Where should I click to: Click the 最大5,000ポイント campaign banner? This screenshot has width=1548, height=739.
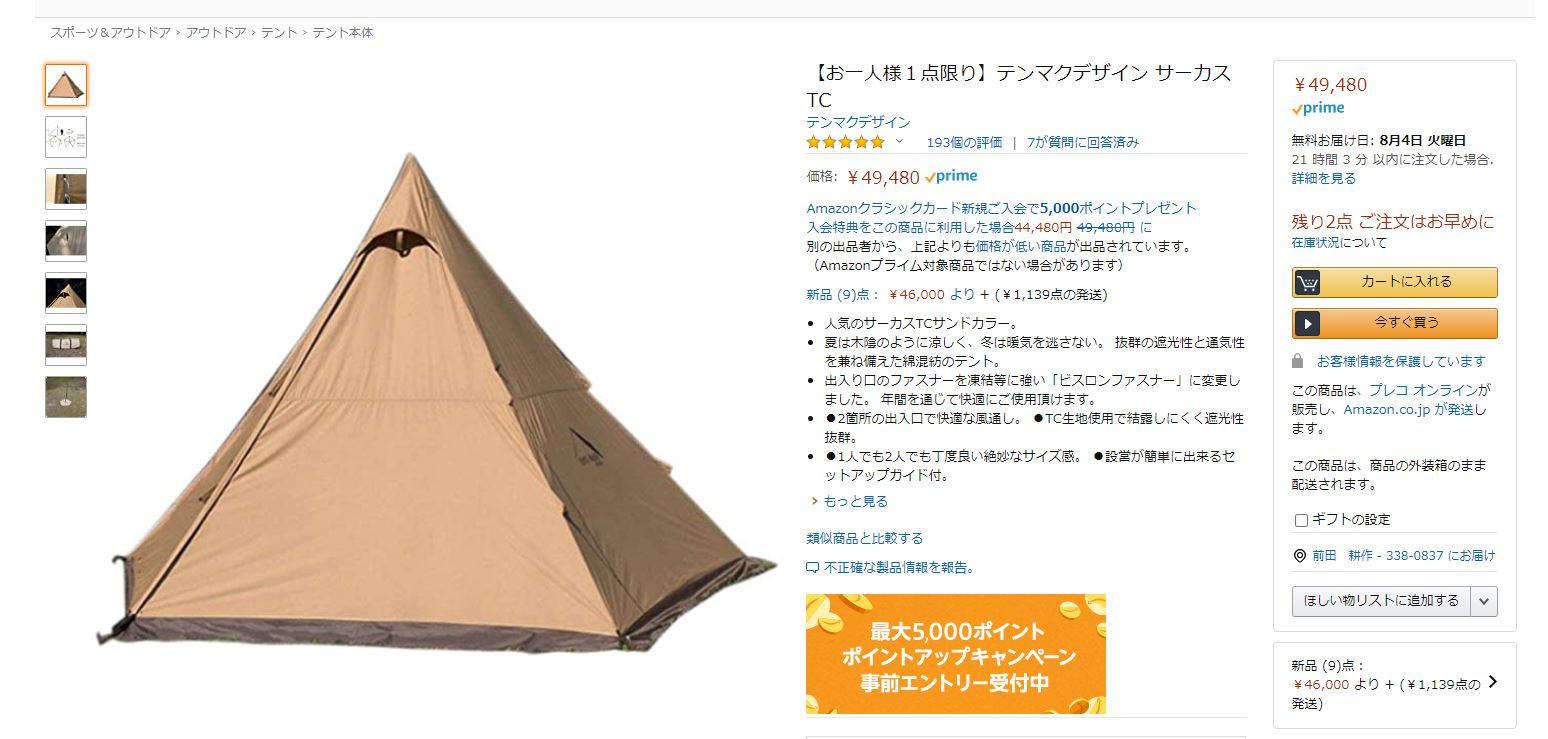pyautogui.click(x=956, y=654)
